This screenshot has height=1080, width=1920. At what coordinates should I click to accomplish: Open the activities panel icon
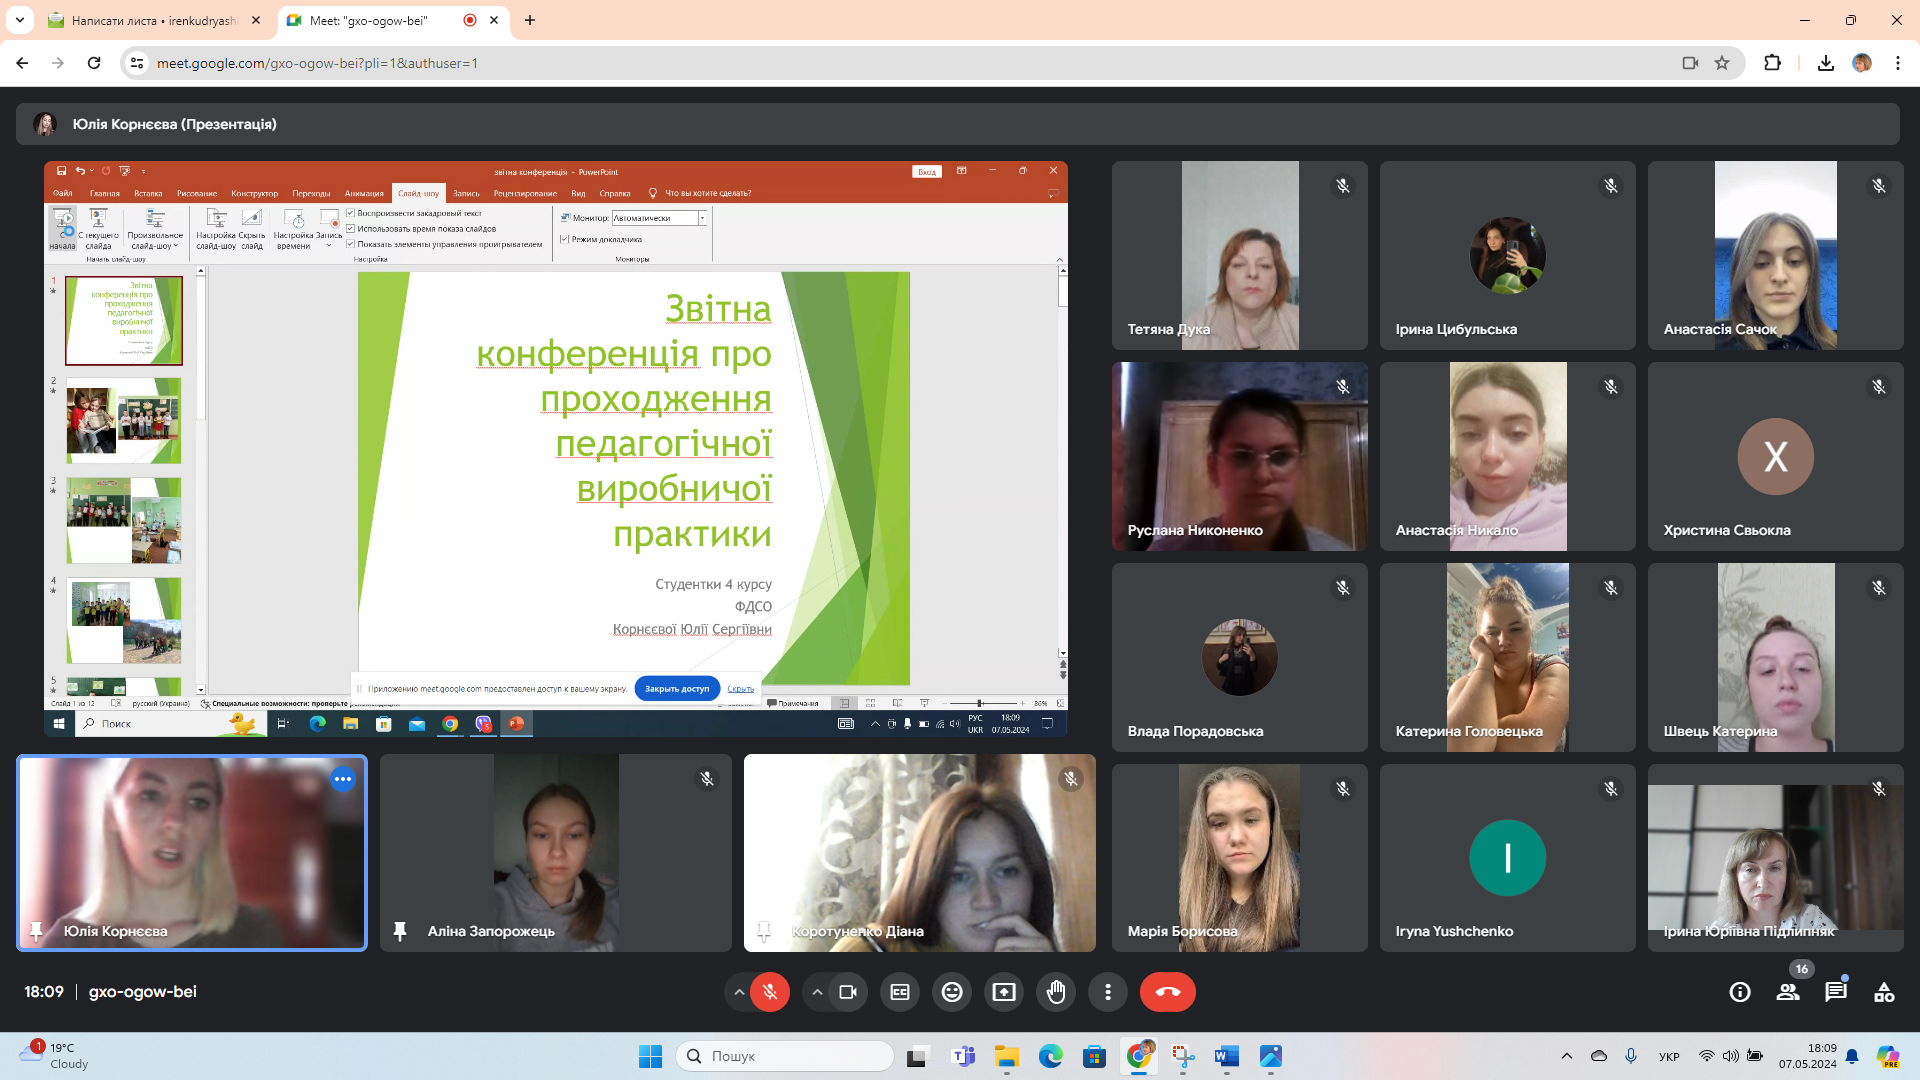pyautogui.click(x=1884, y=992)
